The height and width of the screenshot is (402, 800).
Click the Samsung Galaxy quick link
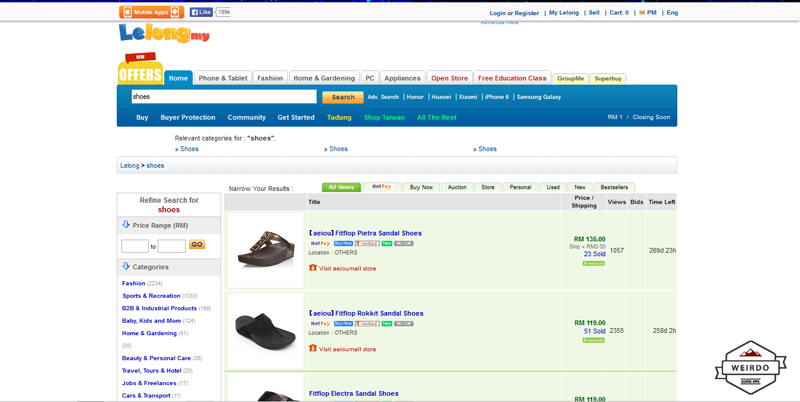(x=539, y=97)
